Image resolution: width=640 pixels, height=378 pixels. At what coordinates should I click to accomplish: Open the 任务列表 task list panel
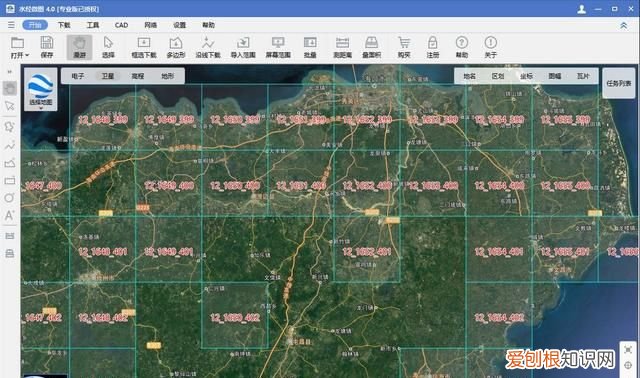[x=619, y=83]
